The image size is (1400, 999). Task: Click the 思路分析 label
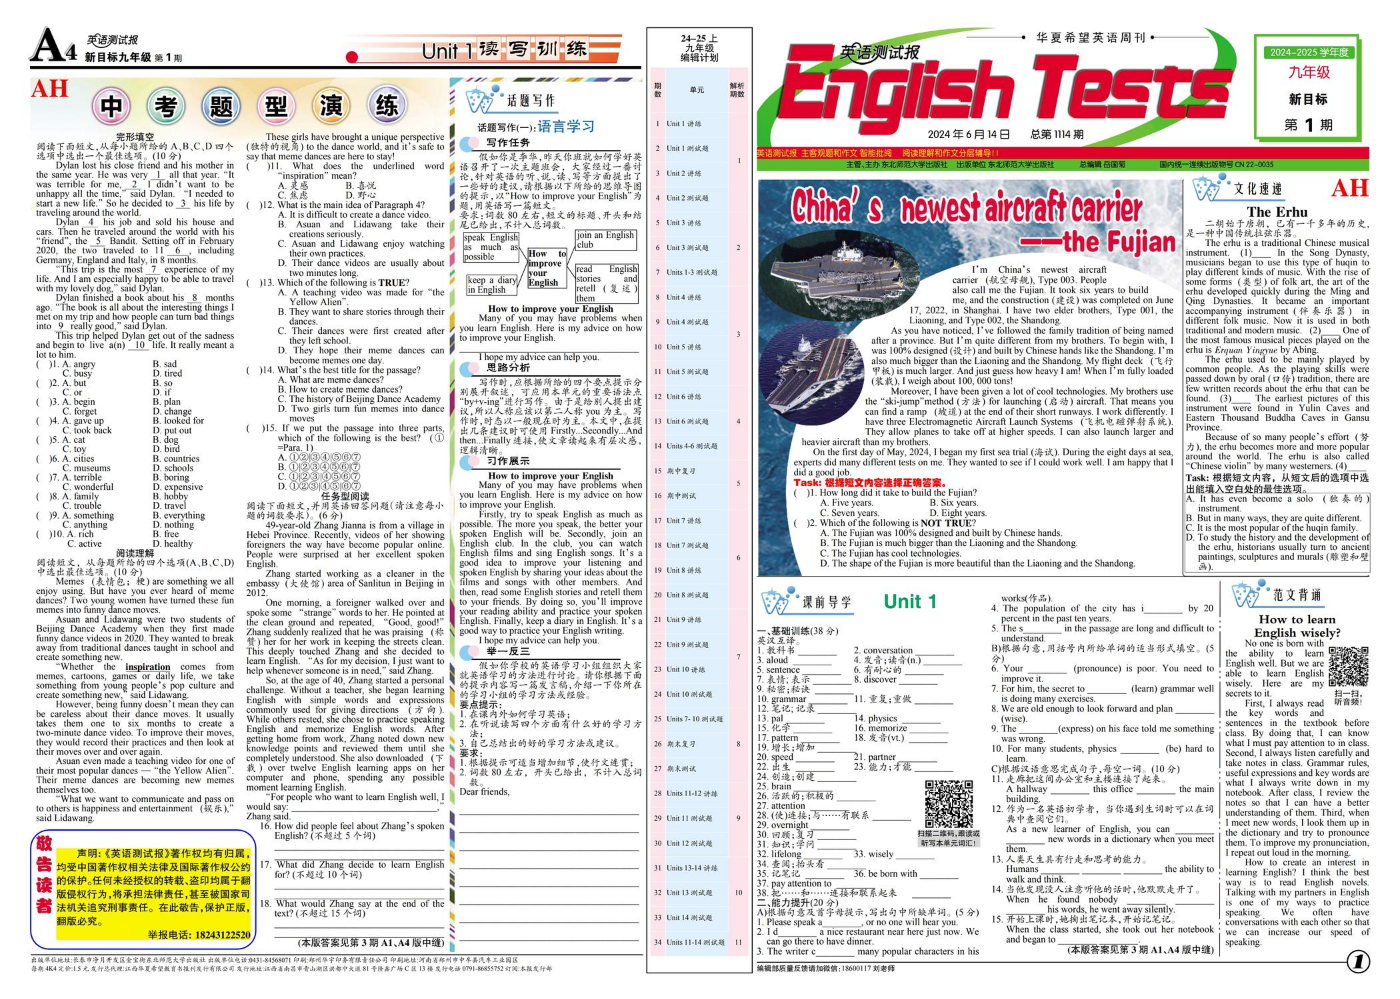point(508,368)
